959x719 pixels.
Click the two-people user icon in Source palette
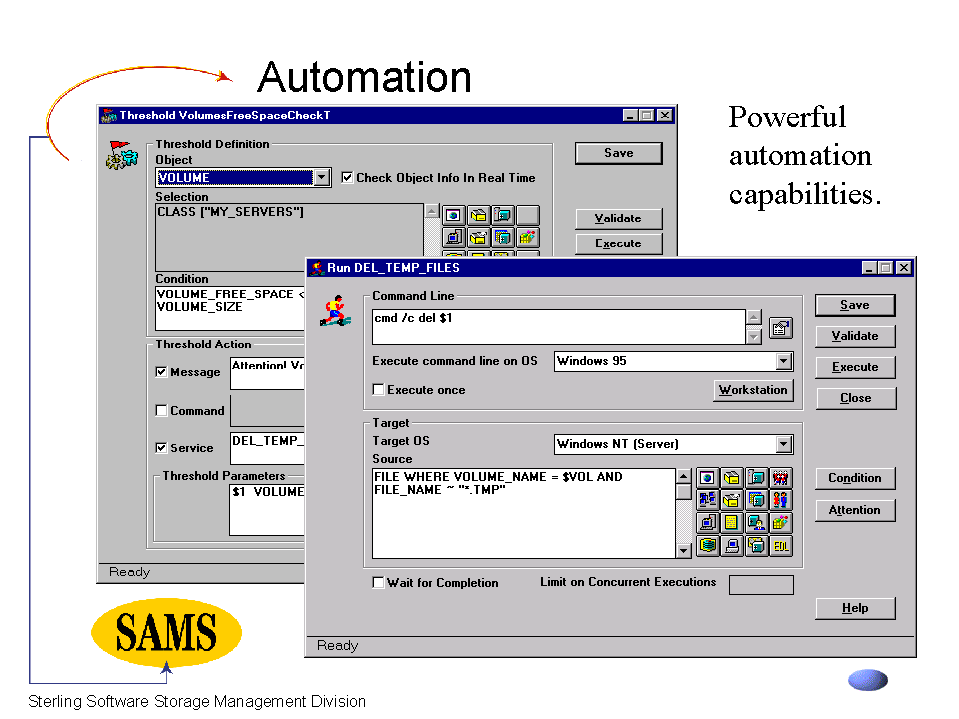[781, 500]
